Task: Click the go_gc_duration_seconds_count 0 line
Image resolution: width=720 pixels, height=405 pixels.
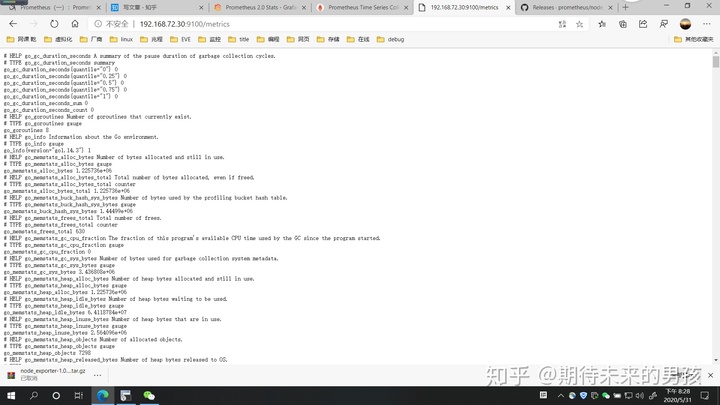Action: tap(49, 110)
